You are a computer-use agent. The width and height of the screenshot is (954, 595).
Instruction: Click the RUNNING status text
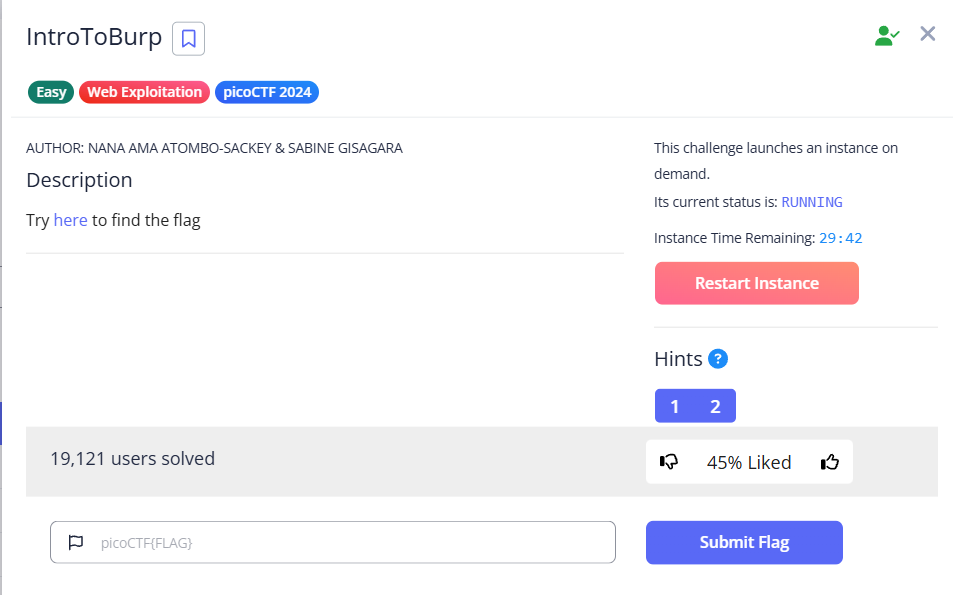tap(812, 202)
